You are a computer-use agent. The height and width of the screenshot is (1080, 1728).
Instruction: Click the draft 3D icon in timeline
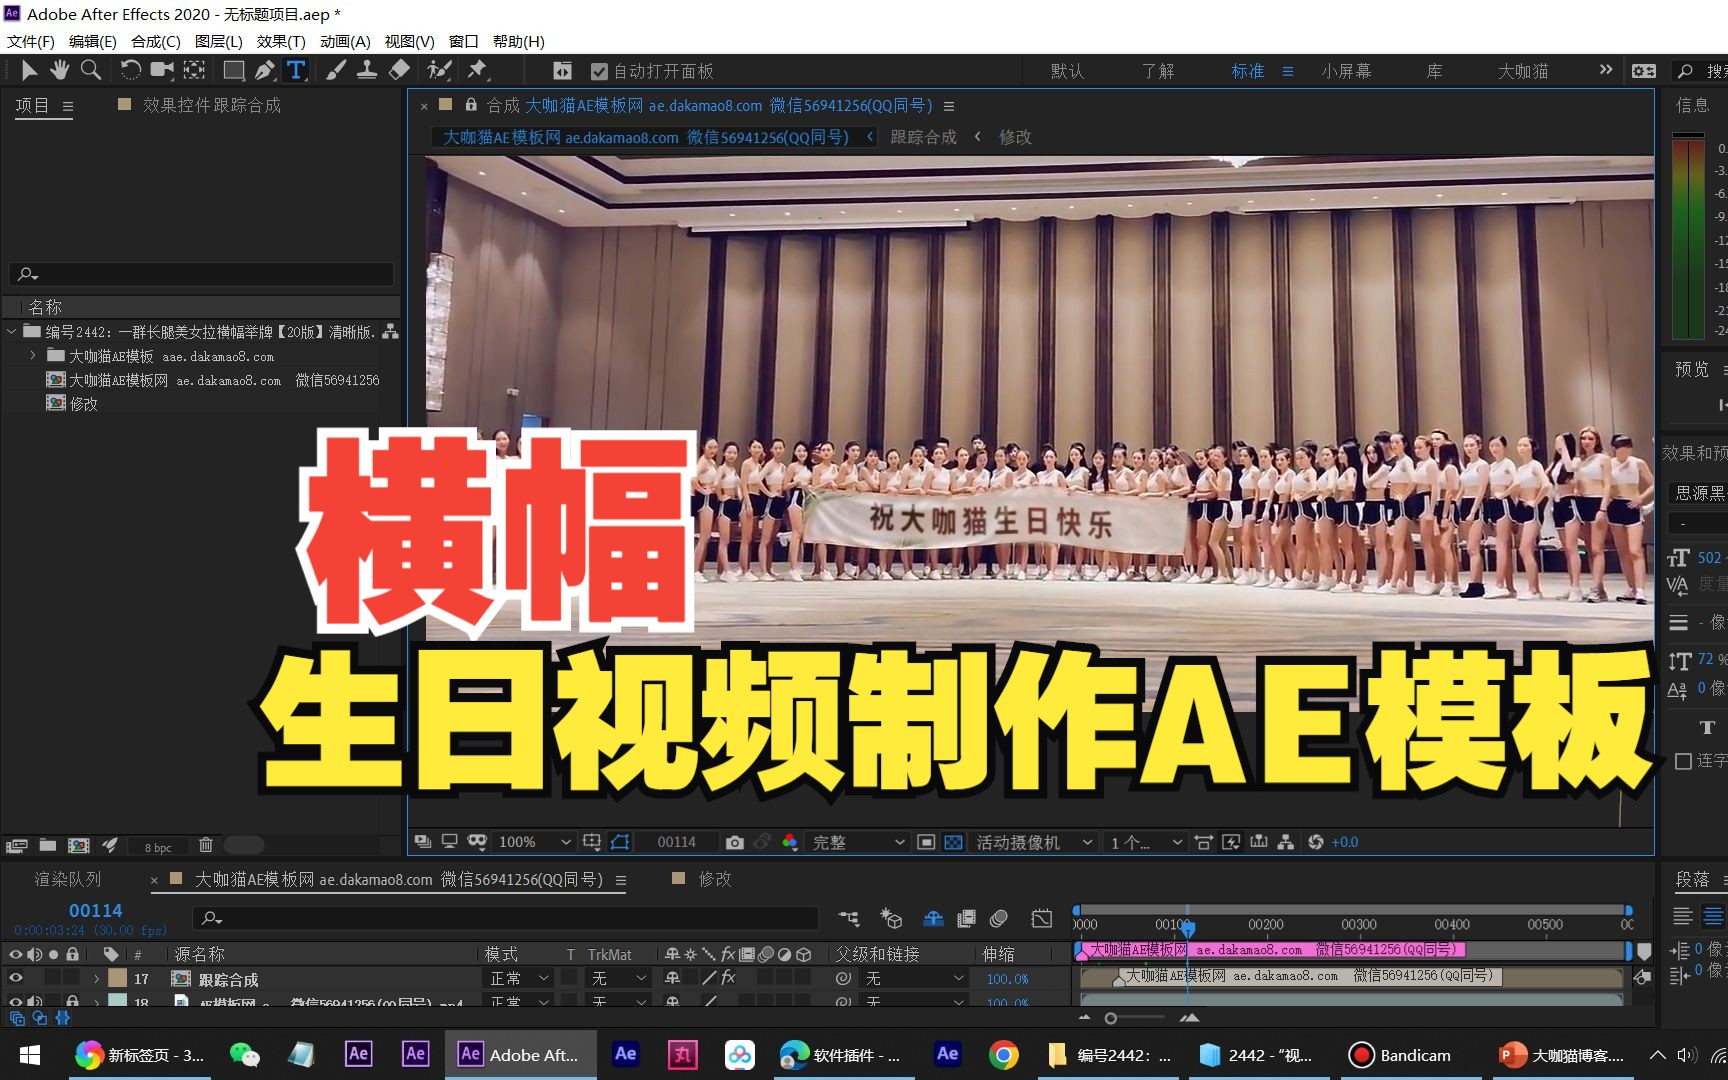[891, 918]
